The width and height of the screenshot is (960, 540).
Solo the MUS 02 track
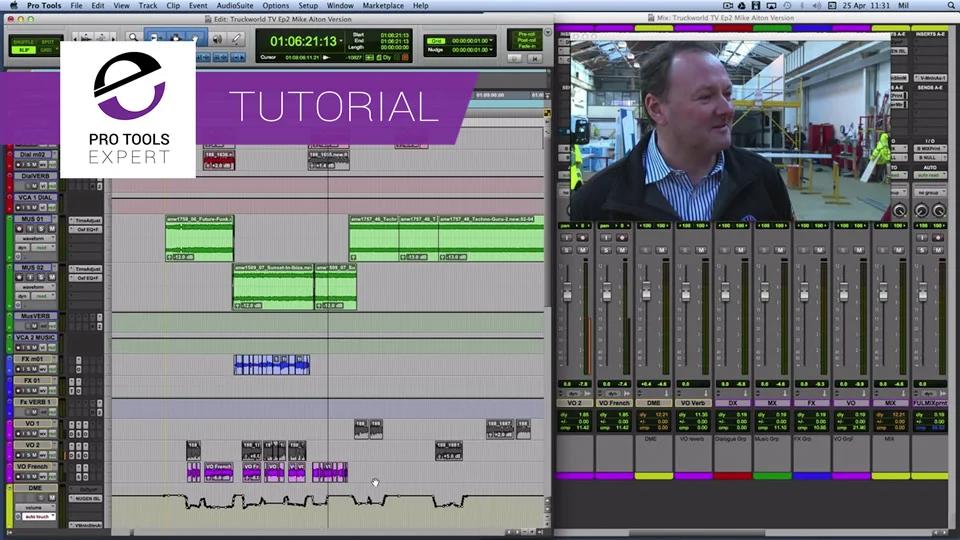point(41,277)
